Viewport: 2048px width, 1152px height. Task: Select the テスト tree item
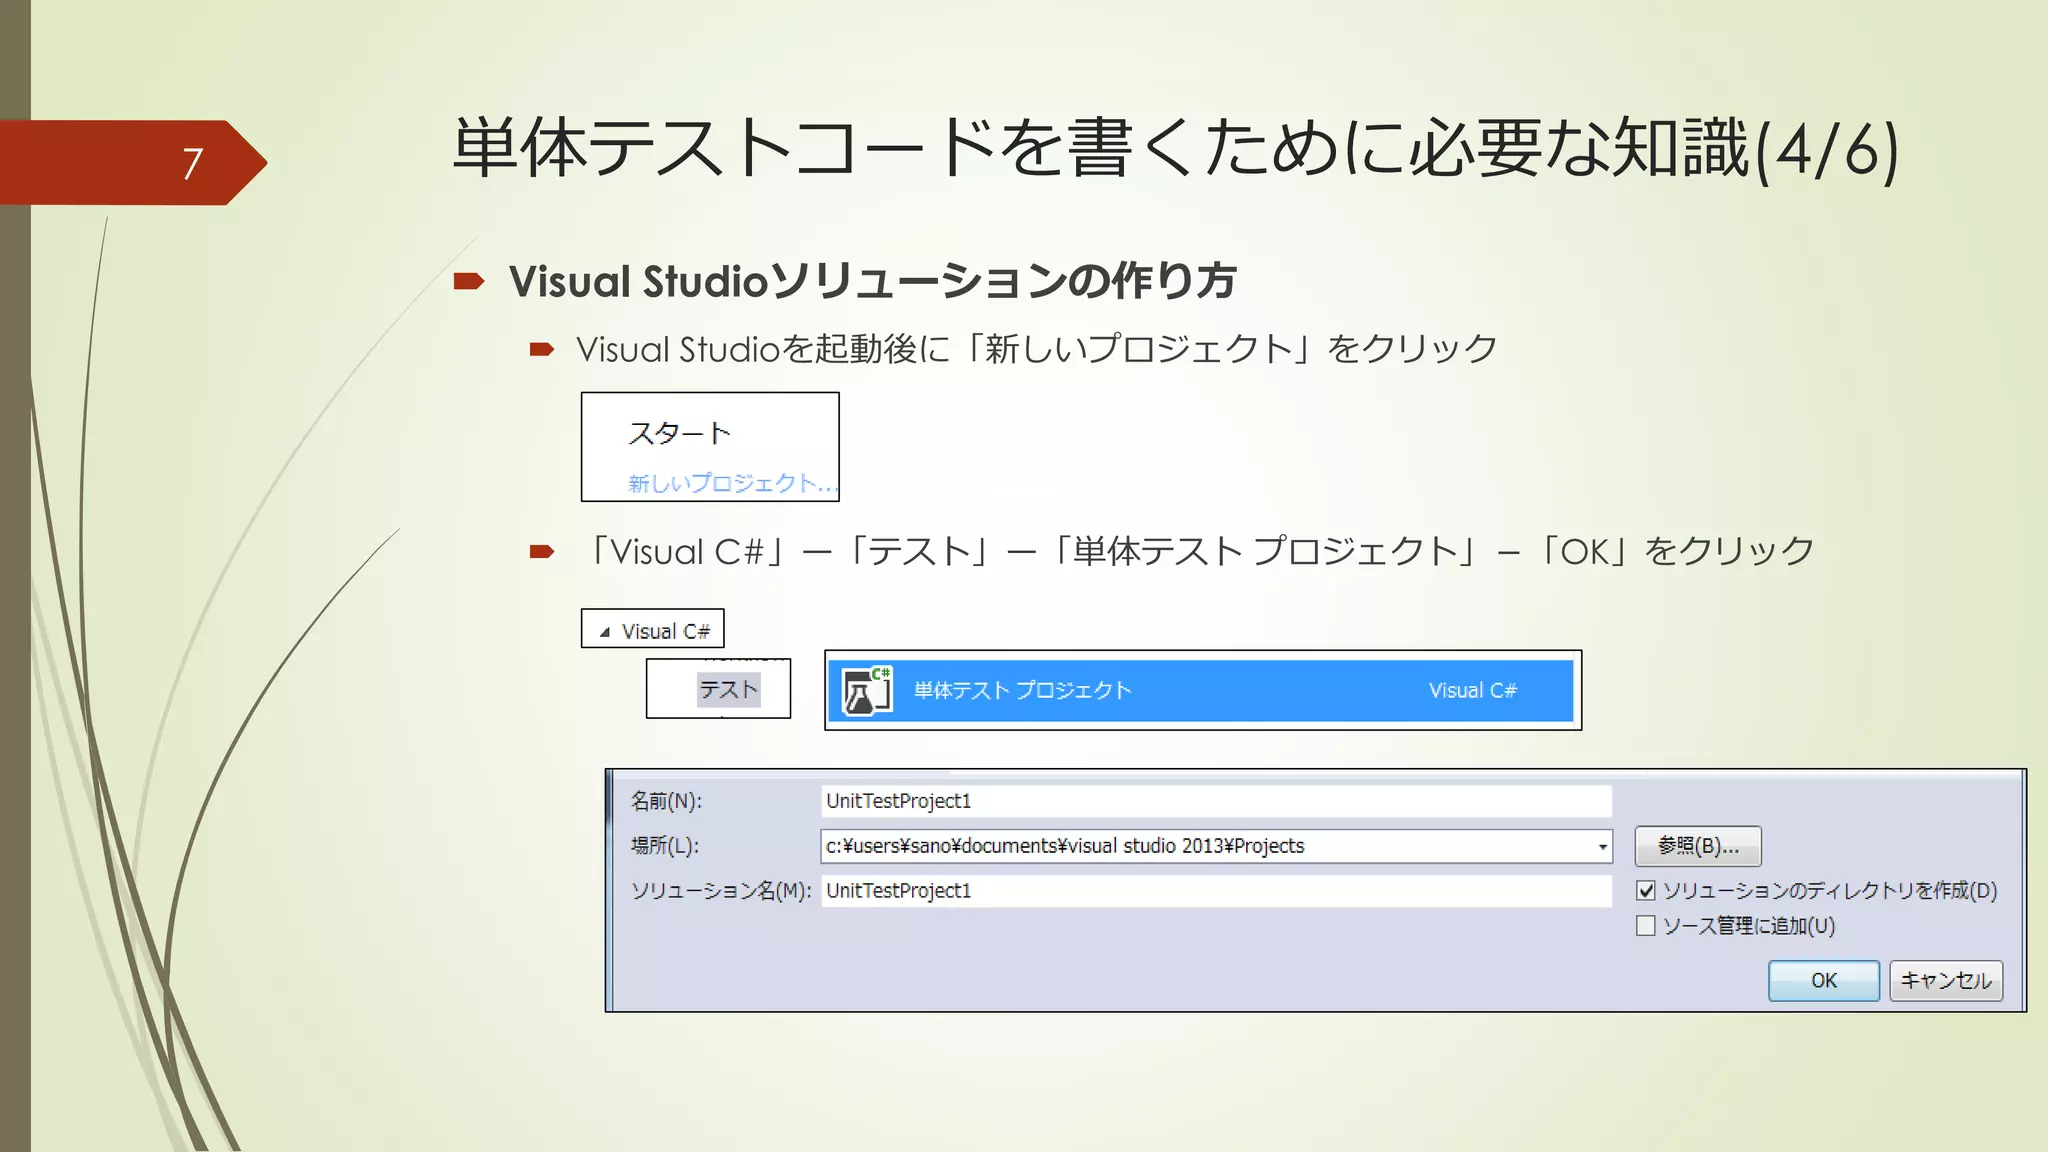728,689
